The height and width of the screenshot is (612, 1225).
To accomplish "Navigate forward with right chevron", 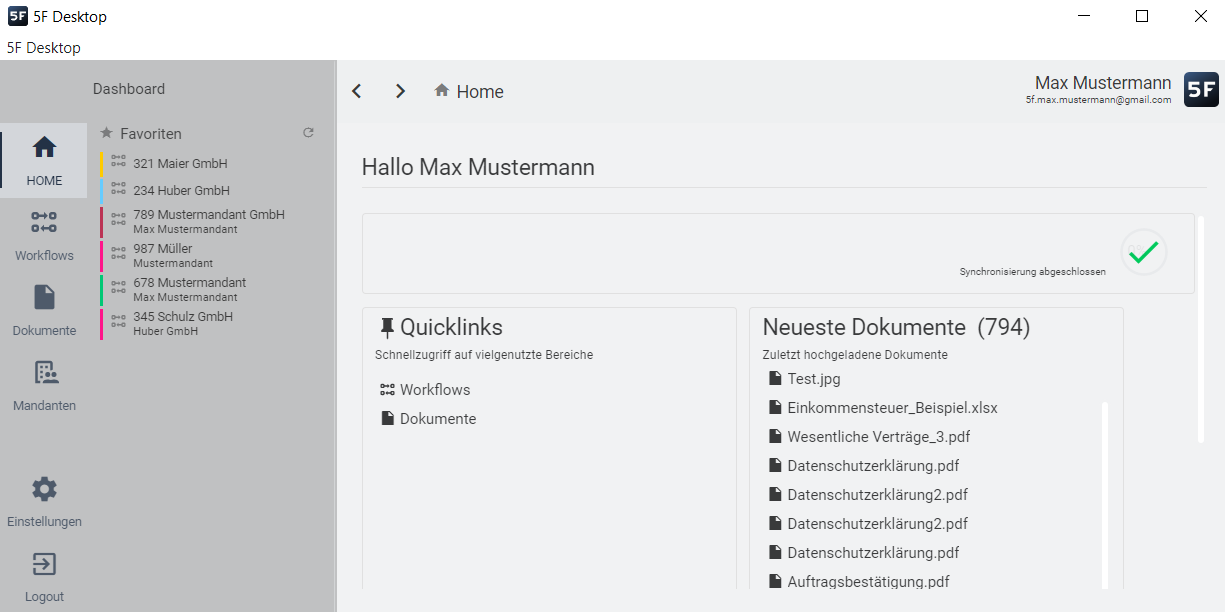I will pos(400,91).
